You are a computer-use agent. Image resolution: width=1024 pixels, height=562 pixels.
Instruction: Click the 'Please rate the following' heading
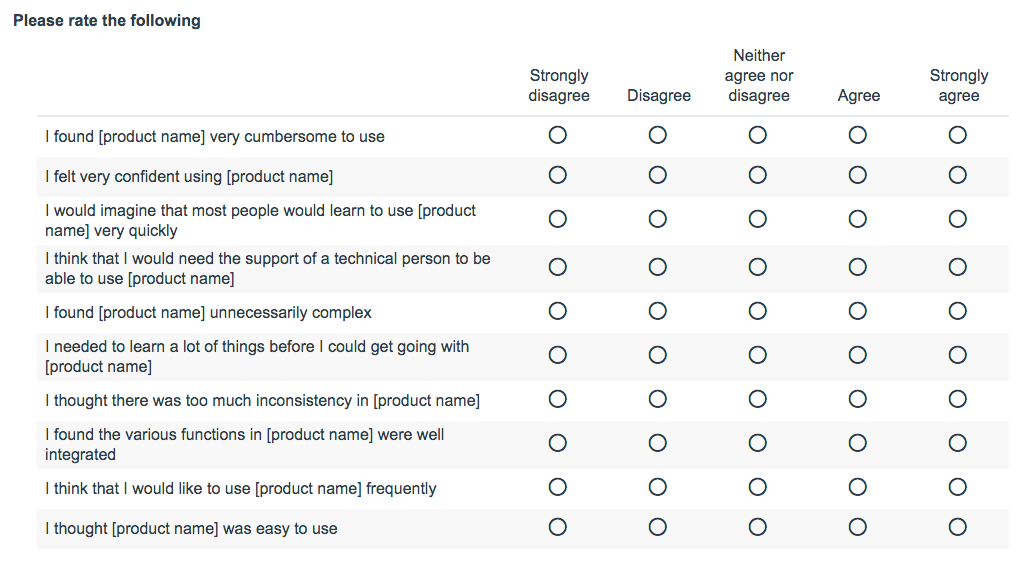(x=107, y=21)
